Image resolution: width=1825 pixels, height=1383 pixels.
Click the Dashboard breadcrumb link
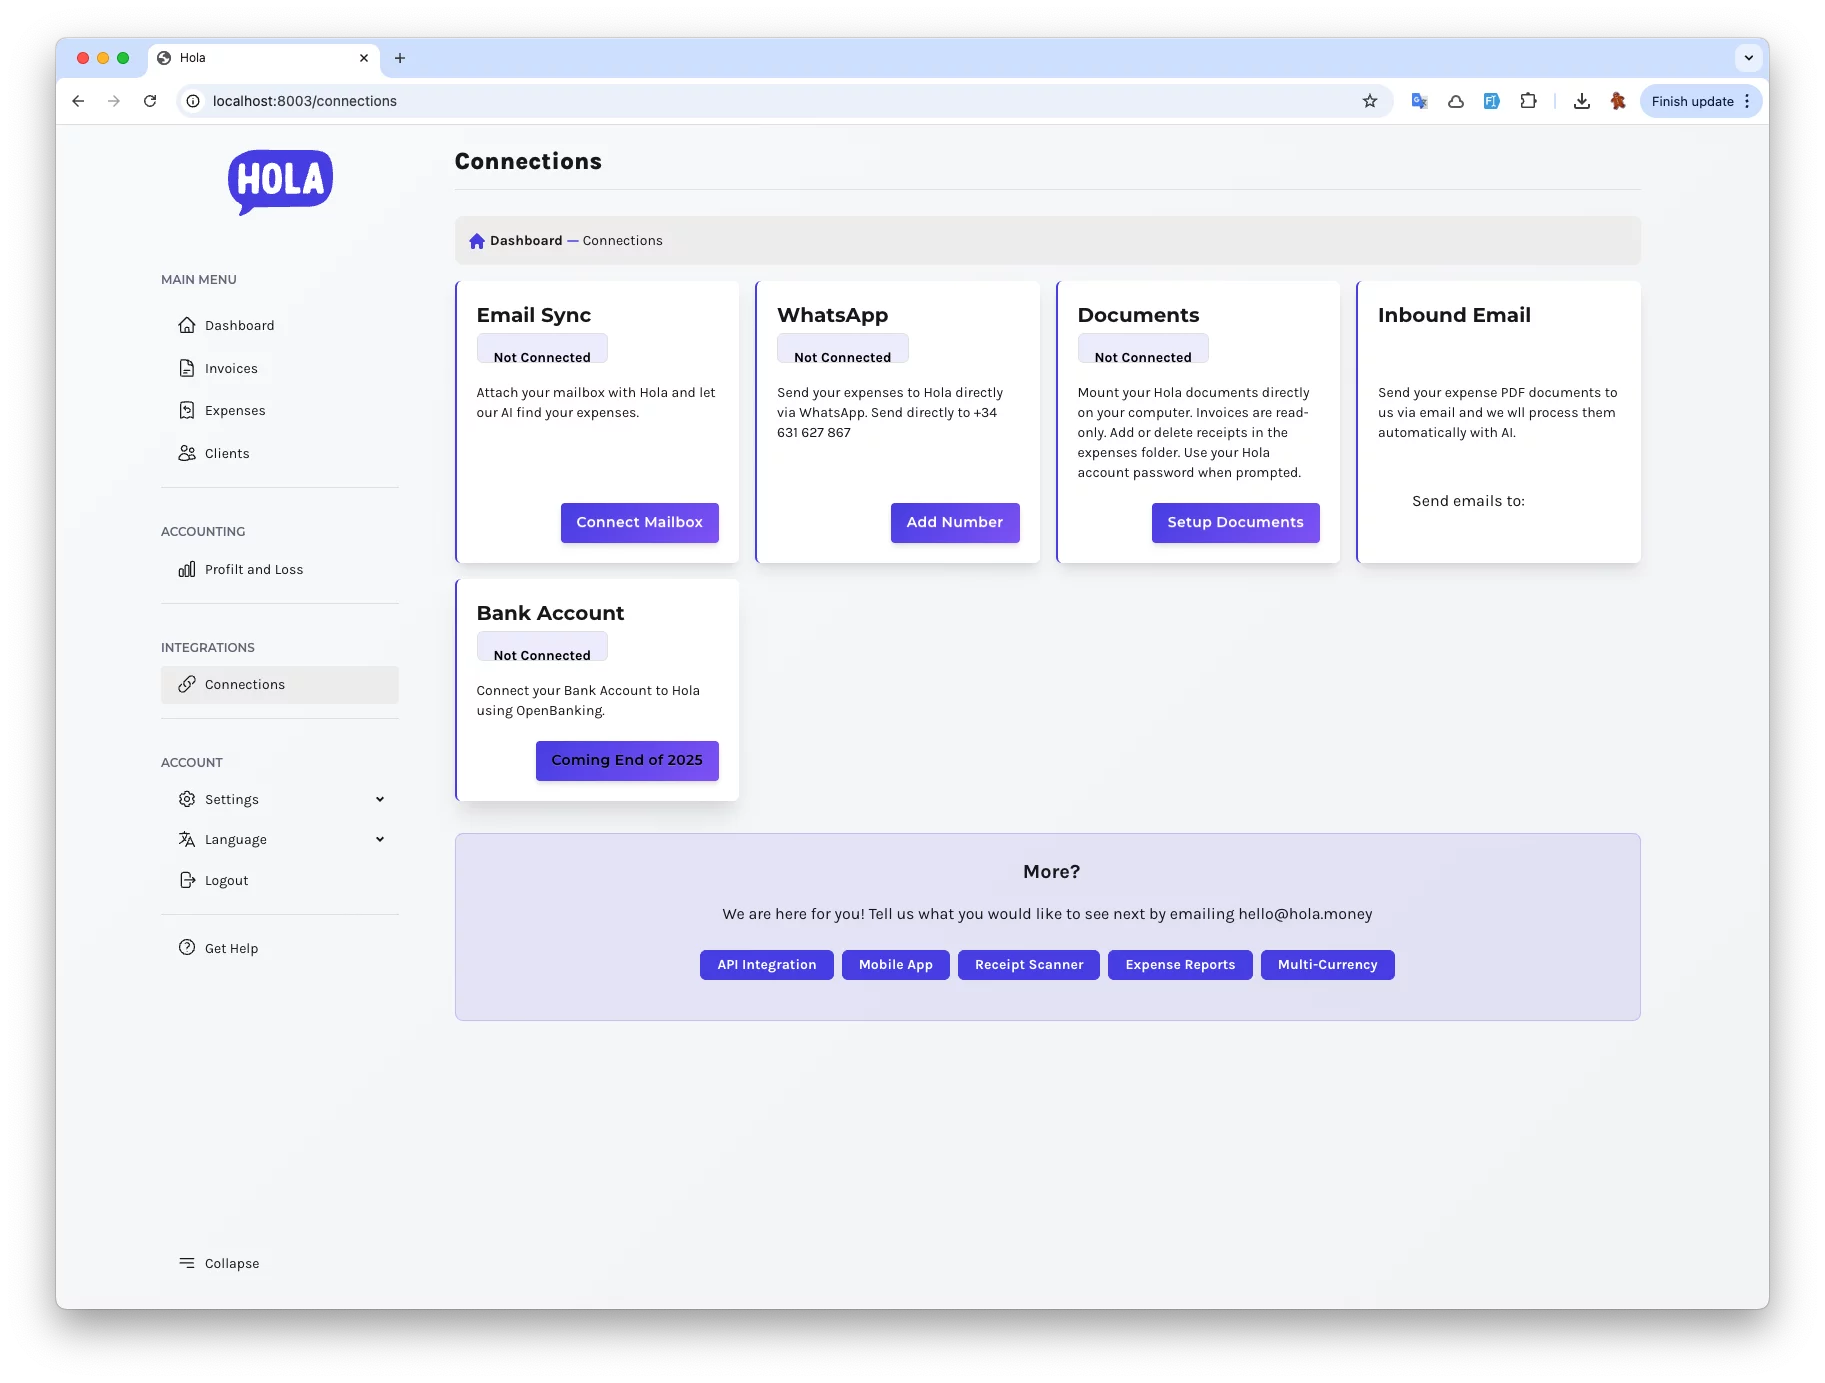(526, 241)
